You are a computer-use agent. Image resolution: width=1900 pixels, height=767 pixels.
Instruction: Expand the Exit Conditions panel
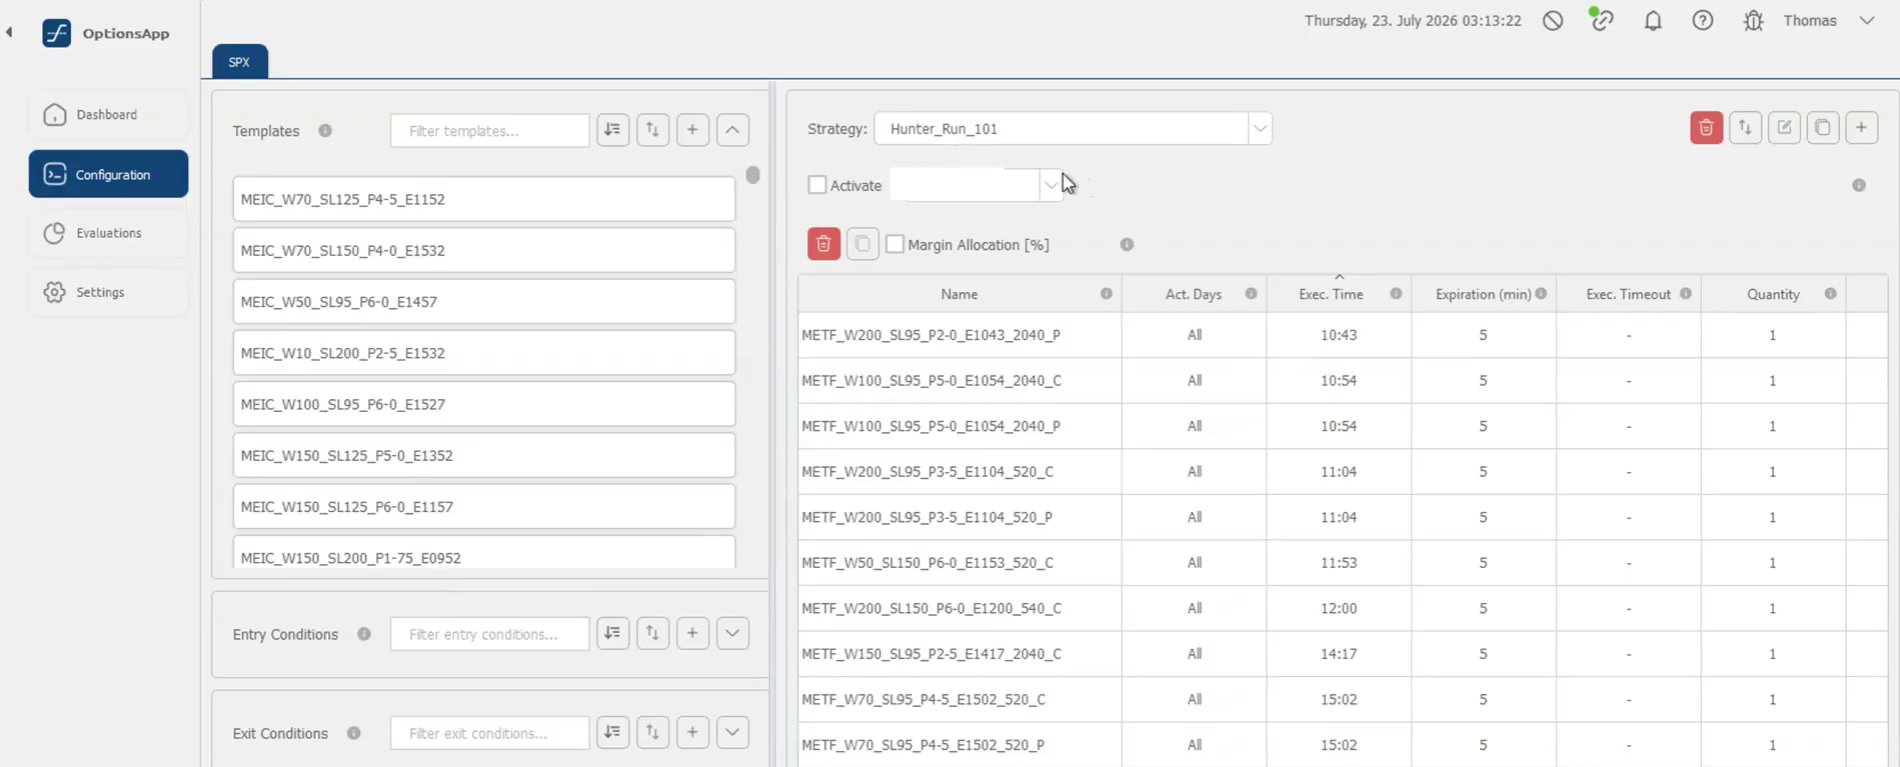tap(733, 732)
